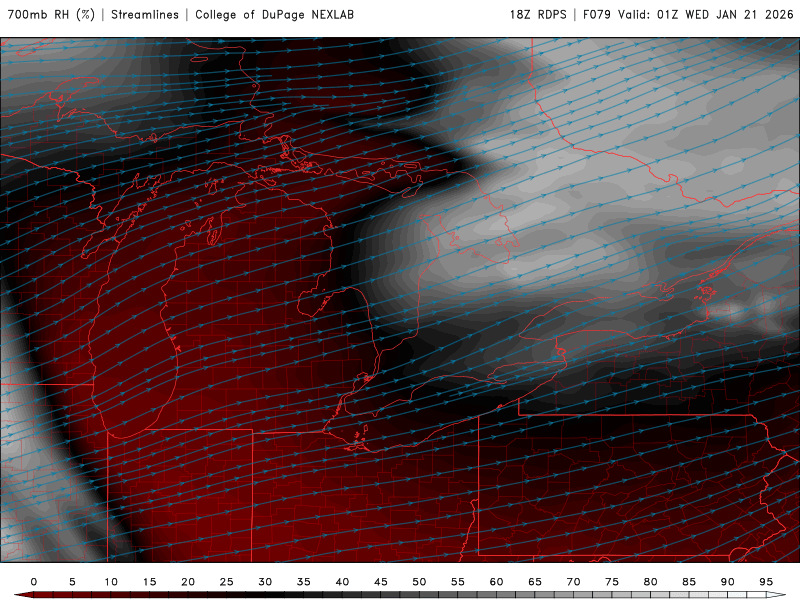The width and height of the screenshot is (800, 600).
Task: Click the colorbar label '25'
Action: pyautogui.click(x=227, y=582)
